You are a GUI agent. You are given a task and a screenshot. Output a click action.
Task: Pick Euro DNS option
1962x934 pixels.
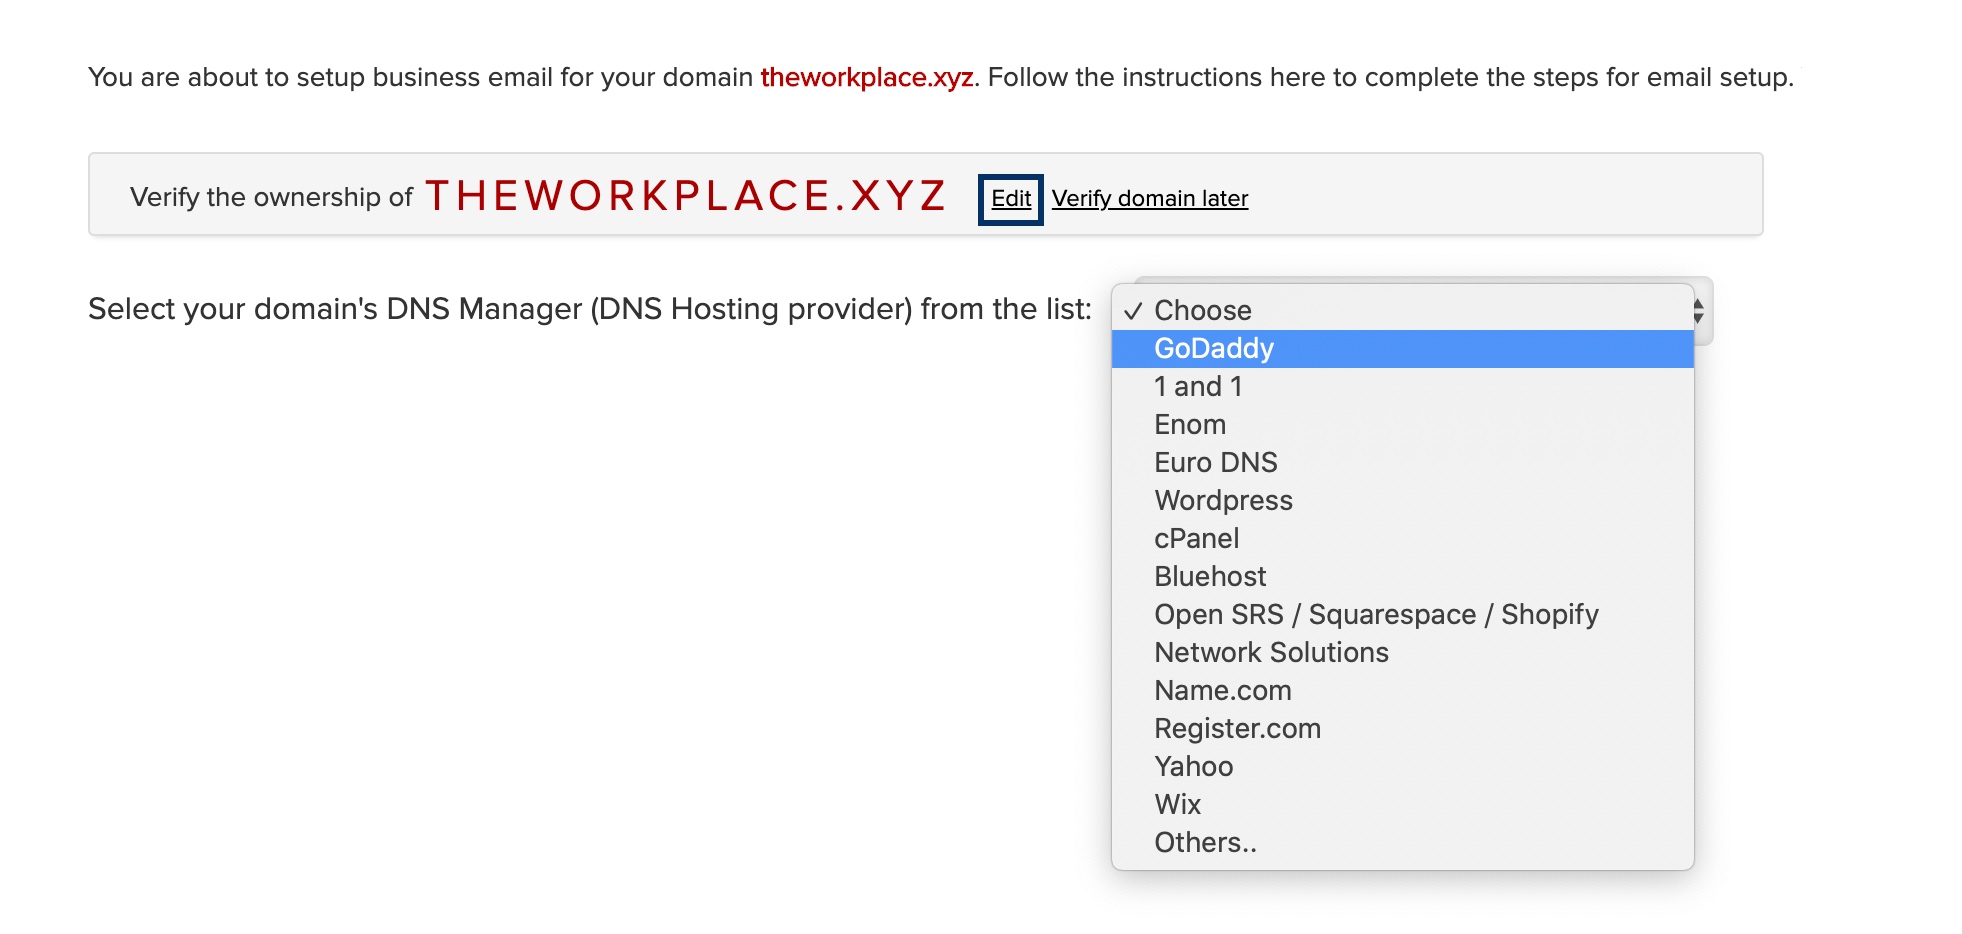1402,462
